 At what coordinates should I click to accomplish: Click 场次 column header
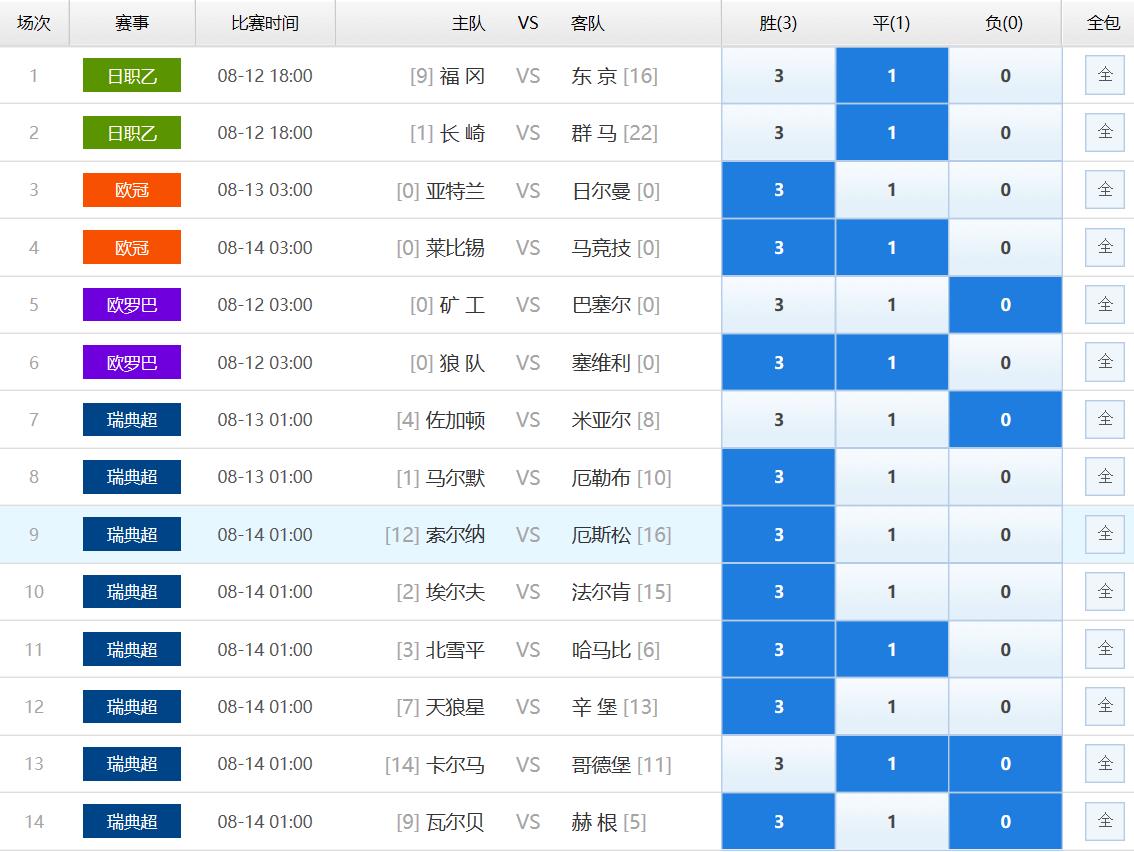tap(34, 23)
